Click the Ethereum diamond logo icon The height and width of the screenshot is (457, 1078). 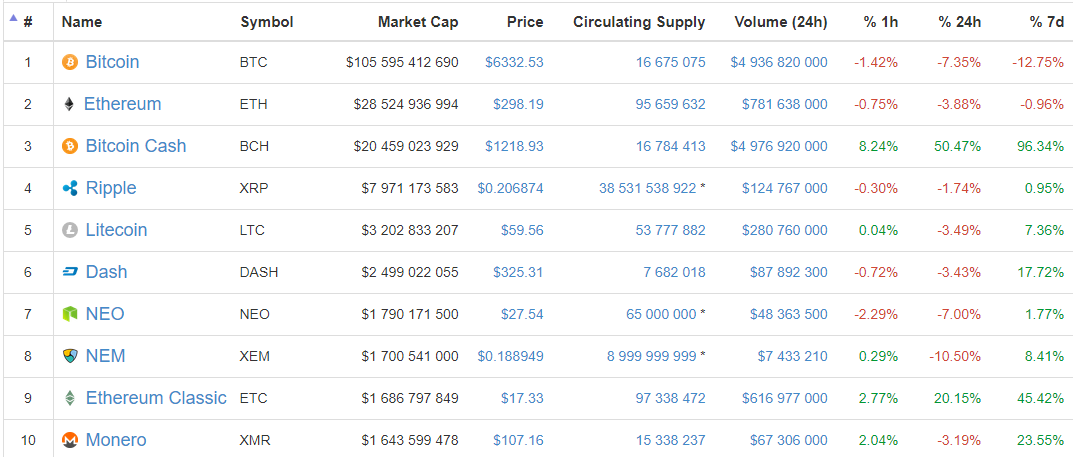[69, 104]
